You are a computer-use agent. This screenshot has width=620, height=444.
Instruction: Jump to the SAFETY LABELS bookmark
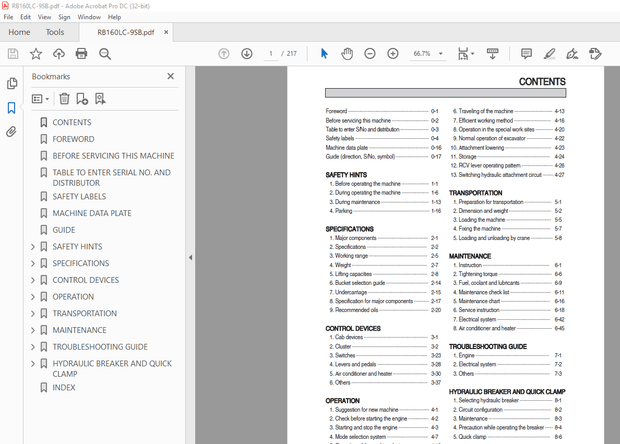tap(79, 196)
